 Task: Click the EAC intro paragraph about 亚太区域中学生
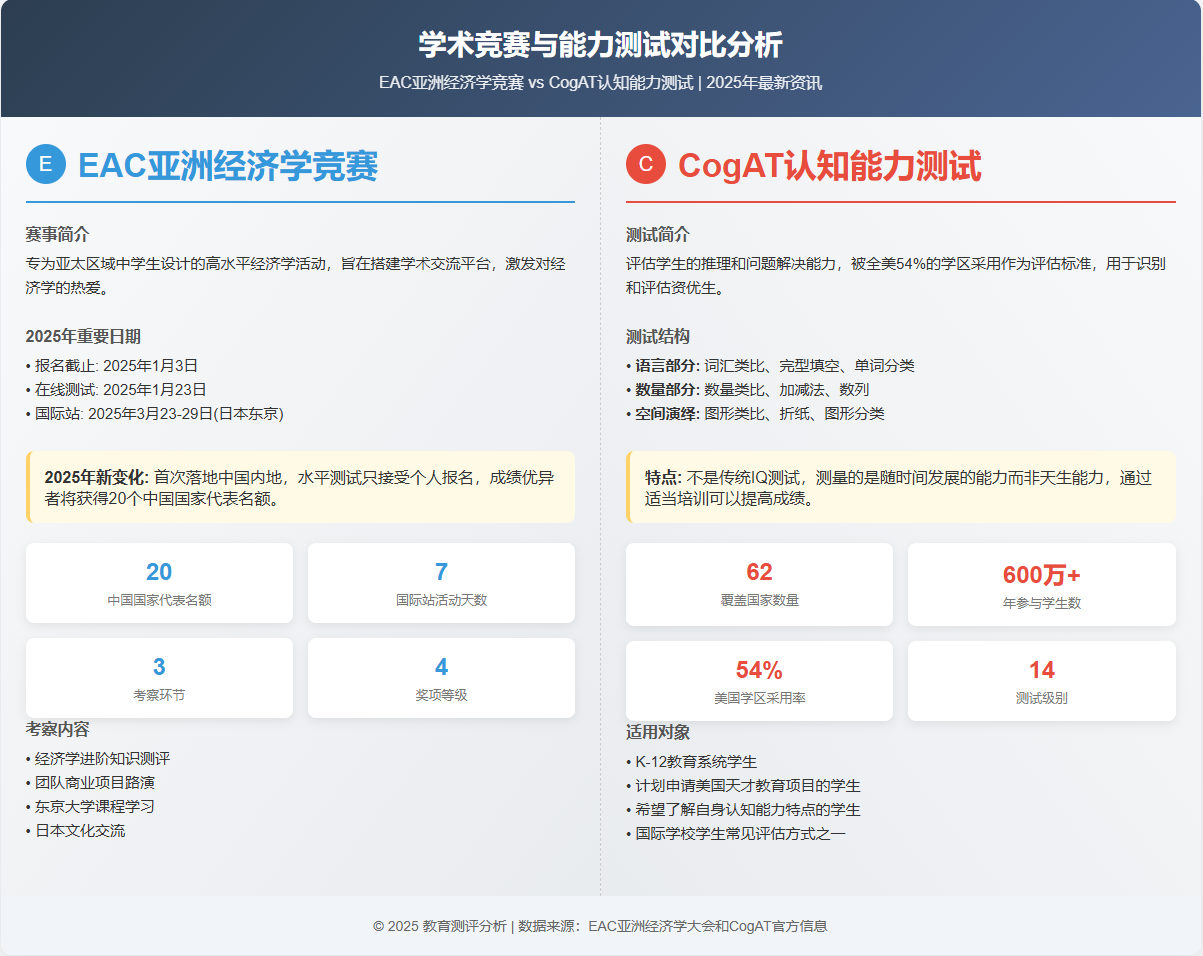(x=296, y=276)
